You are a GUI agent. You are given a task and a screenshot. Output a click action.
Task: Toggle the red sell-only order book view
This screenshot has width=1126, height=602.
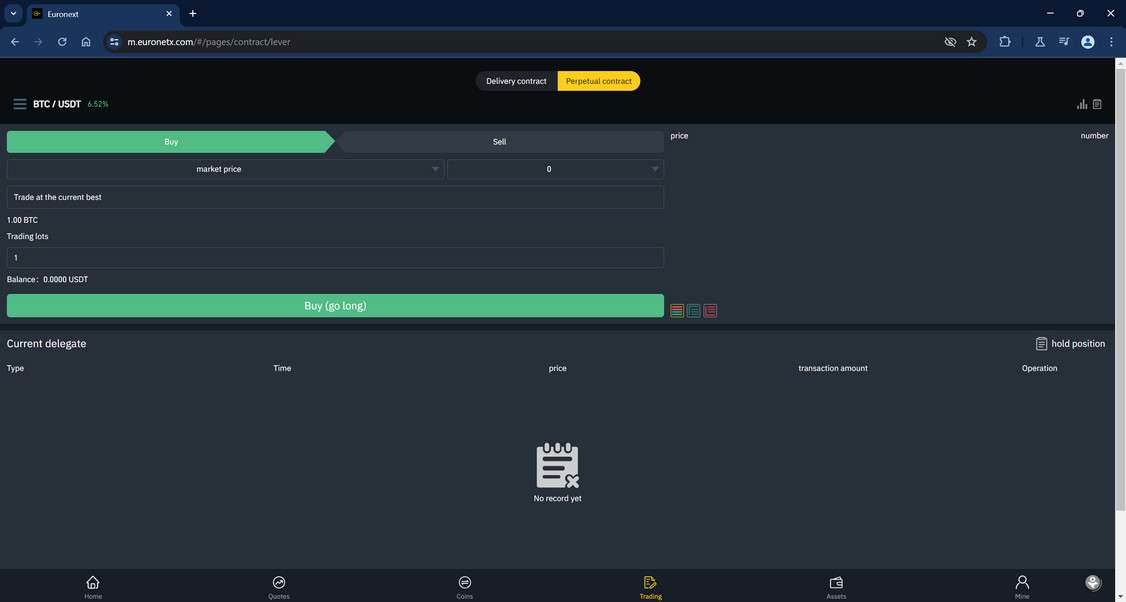[711, 310]
